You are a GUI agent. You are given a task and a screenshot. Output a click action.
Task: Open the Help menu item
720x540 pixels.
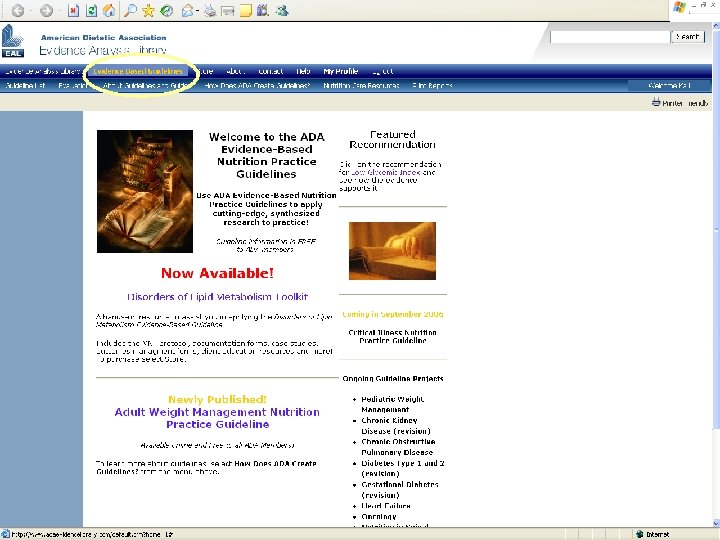coord(303,71)
